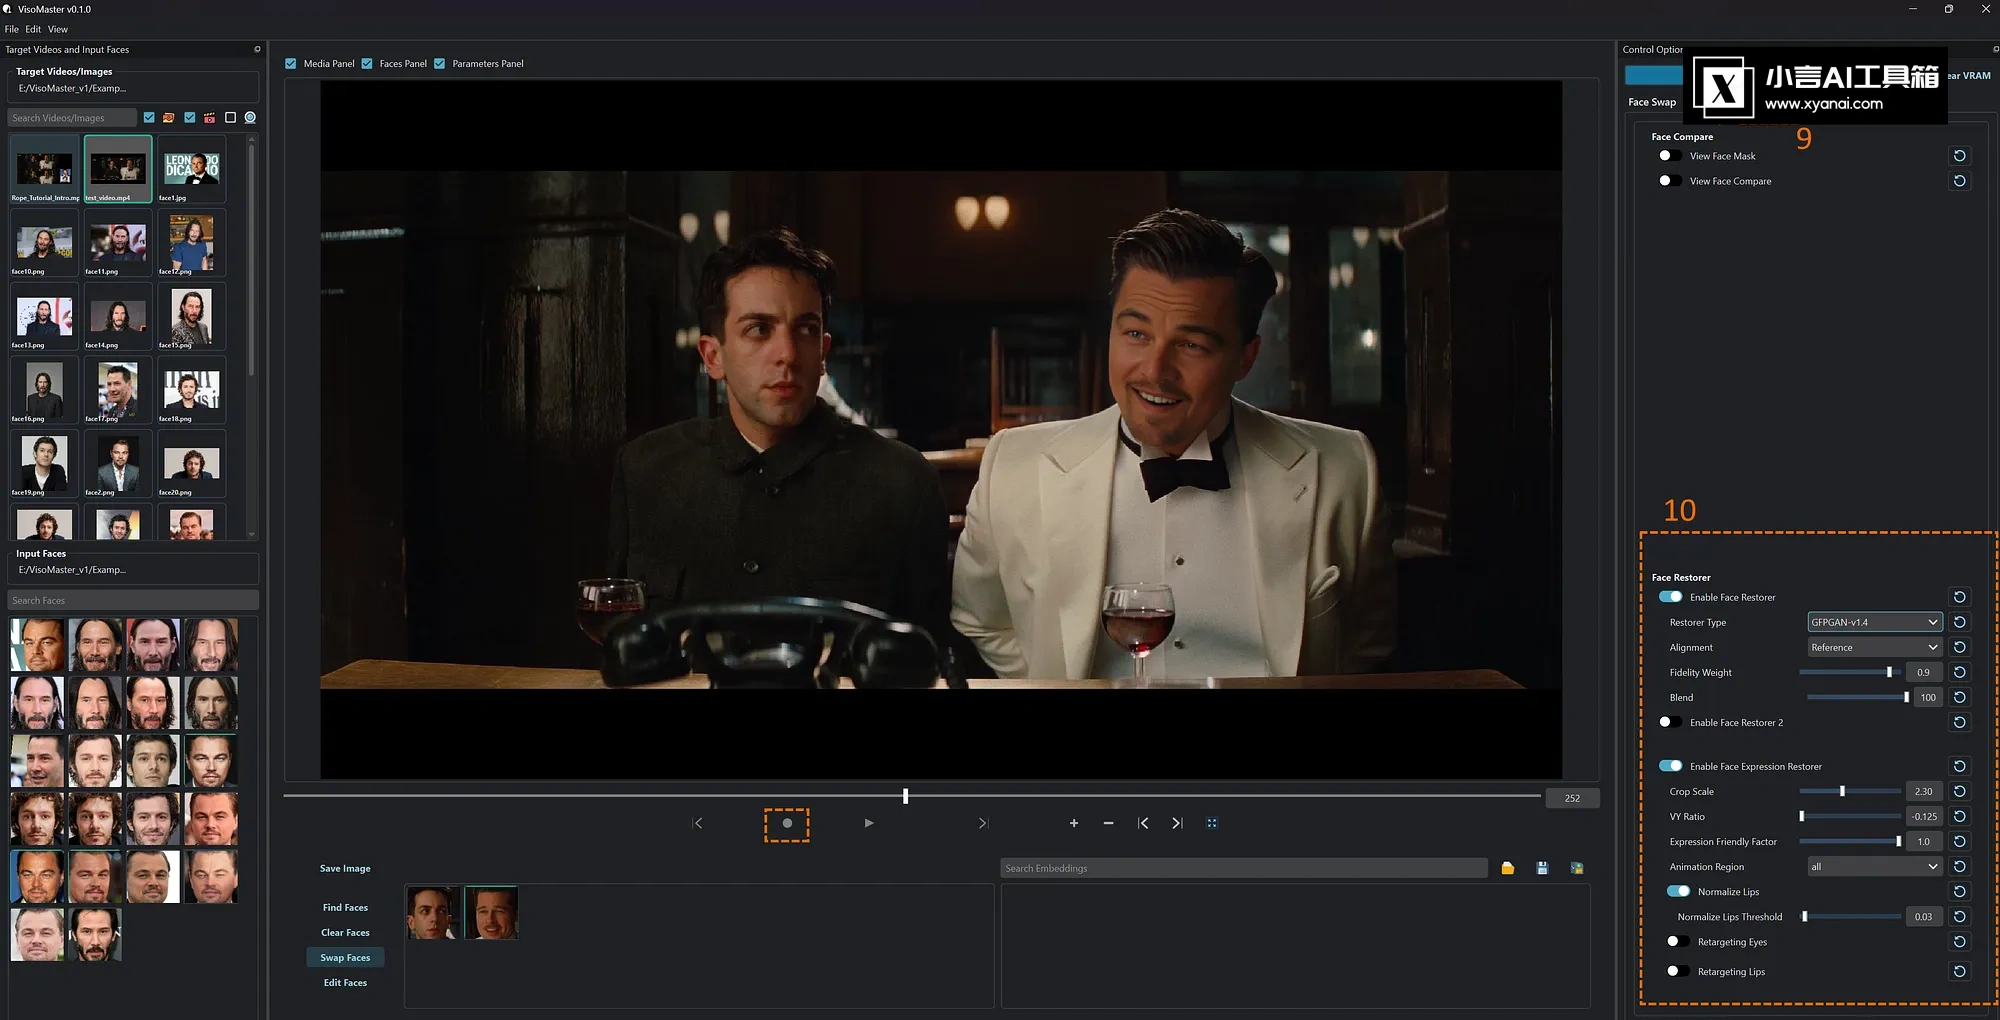The width and height of the screenshot is (2000, 1020).
Task: Open embeddings folder icon
Action: 1507,868
